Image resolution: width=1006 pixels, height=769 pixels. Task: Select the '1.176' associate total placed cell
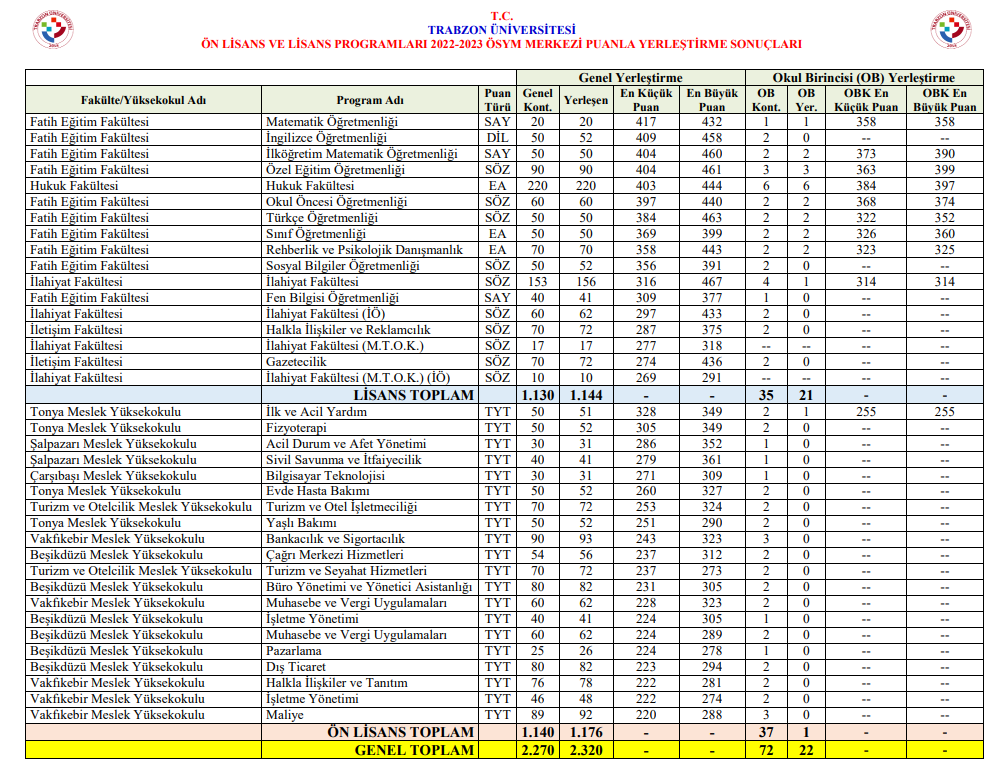[x=586, y=732]
